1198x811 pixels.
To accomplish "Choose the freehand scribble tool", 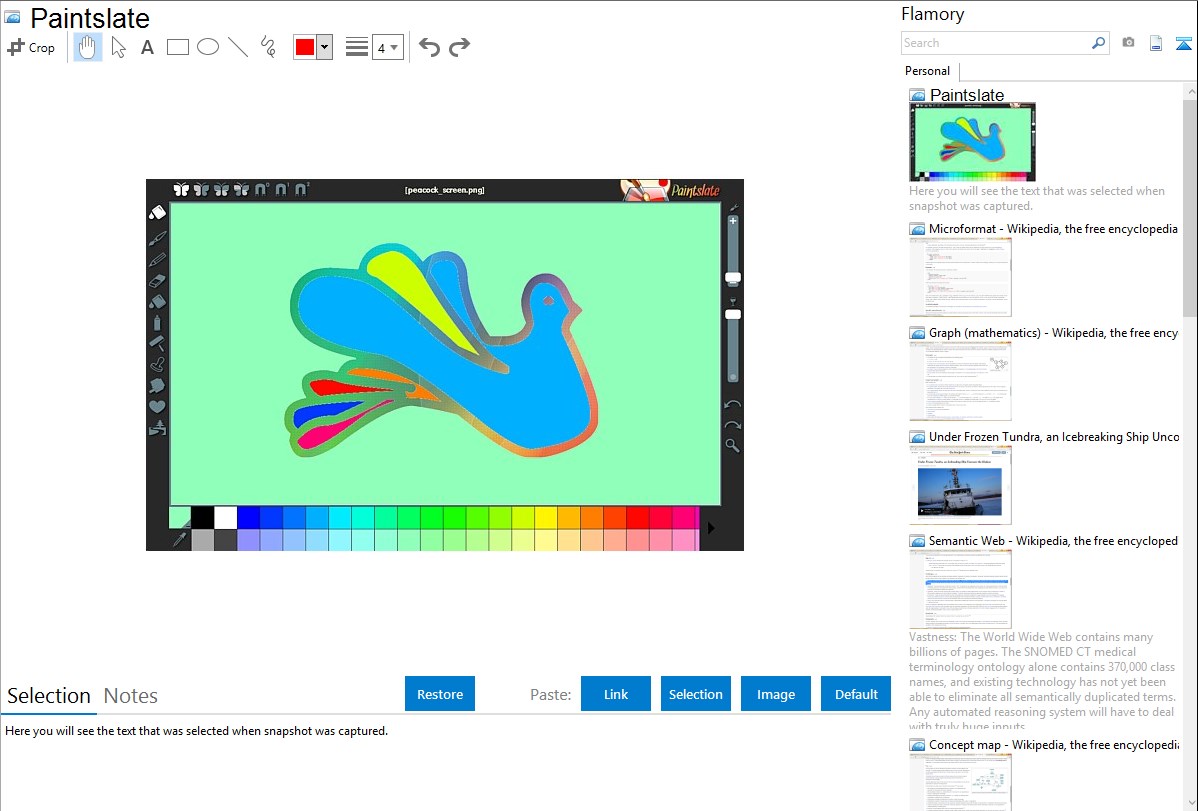I will 267,47.
